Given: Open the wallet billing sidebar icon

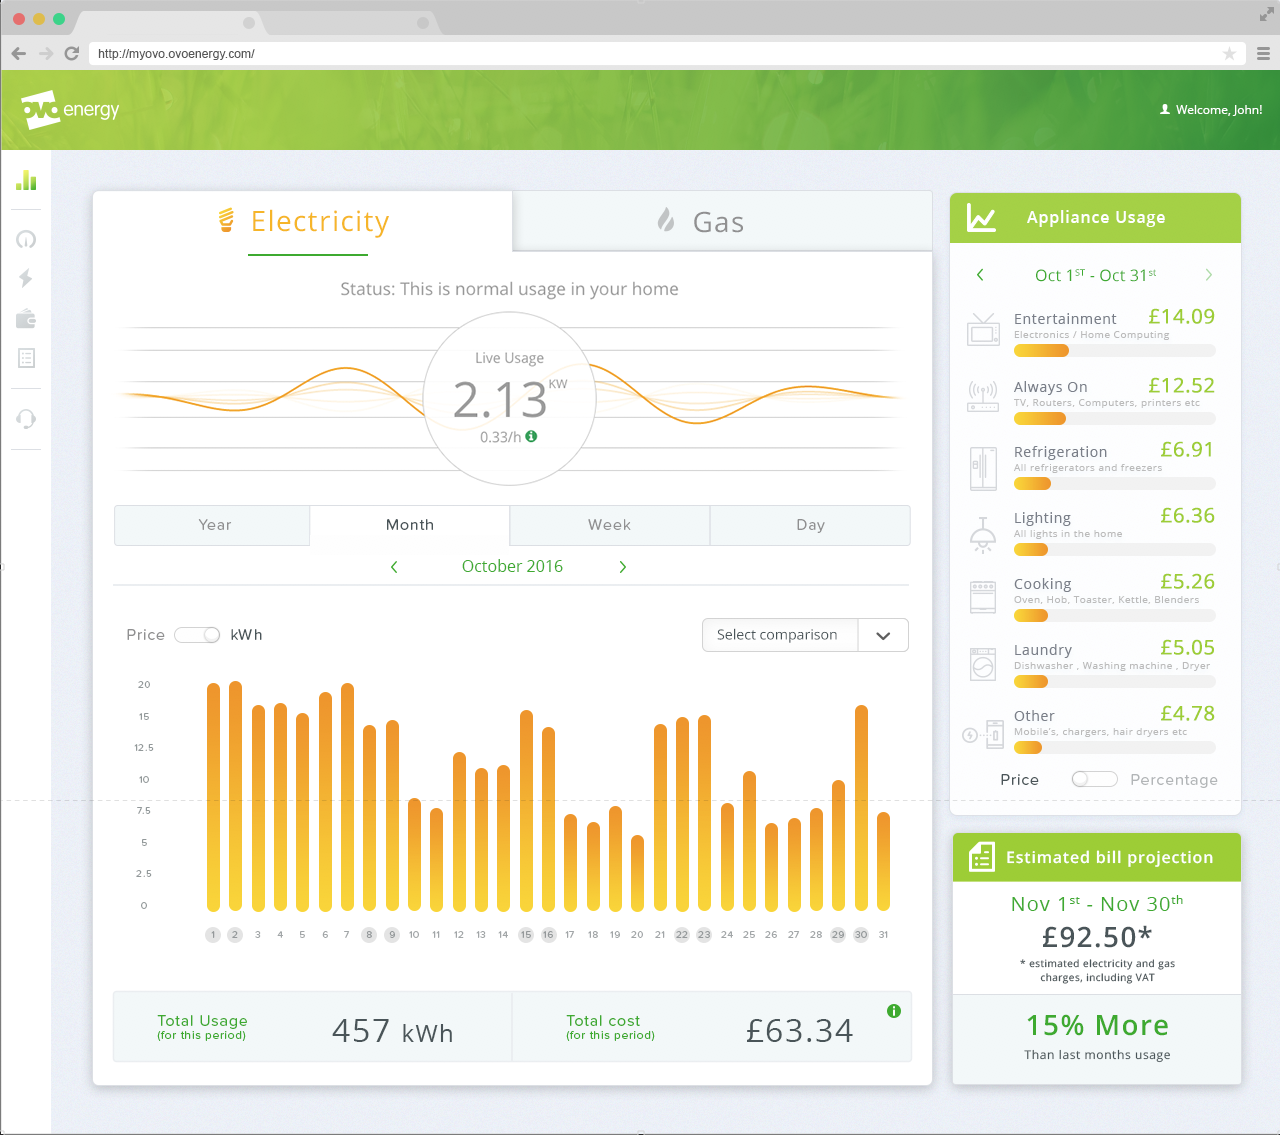Looking at the screenshot, I should click(x=25, y=318).
